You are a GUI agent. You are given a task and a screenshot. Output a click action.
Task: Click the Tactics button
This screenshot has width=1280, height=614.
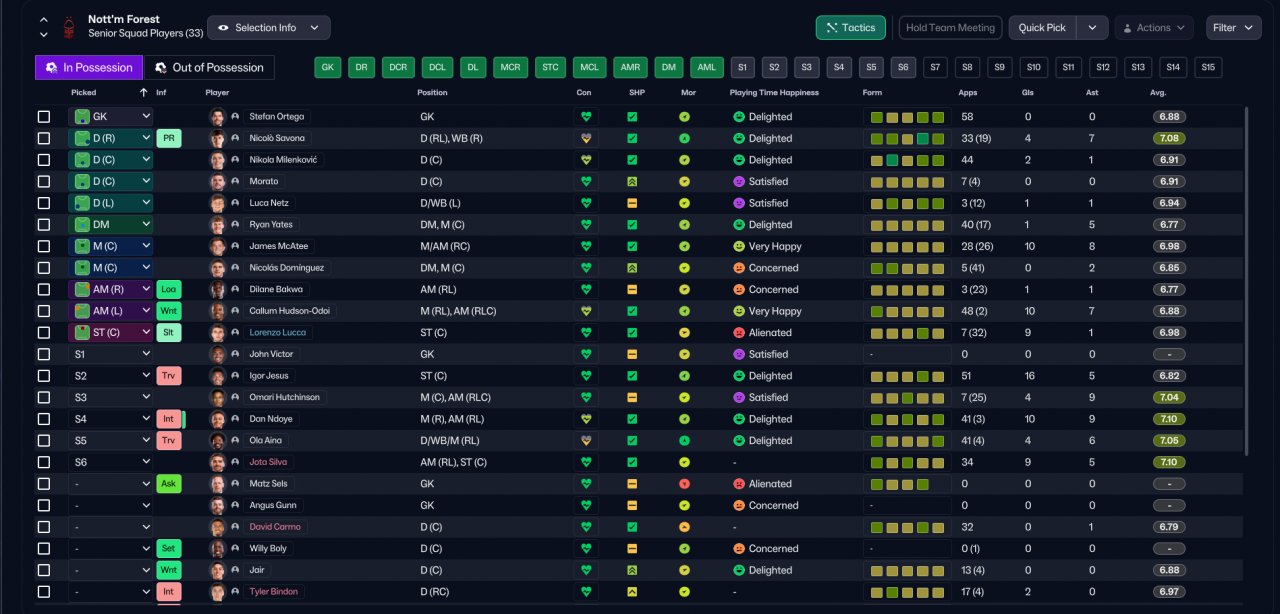click(851, 28)
